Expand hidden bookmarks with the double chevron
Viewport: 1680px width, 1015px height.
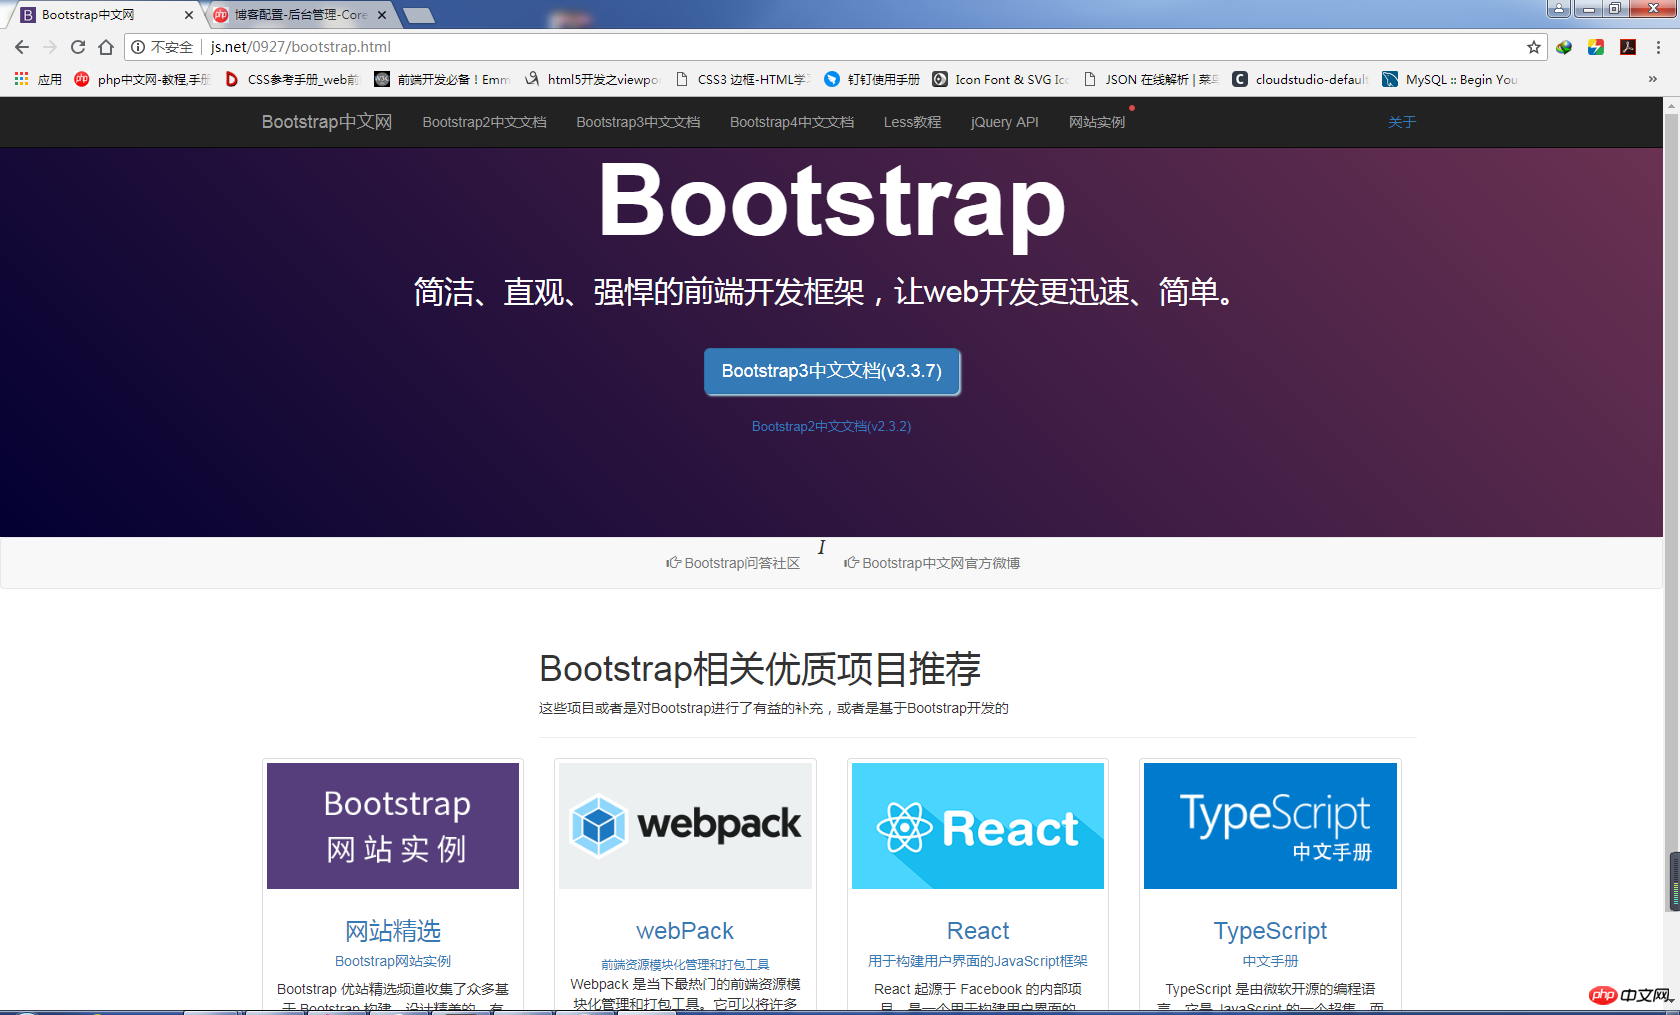pos(1652,79)
